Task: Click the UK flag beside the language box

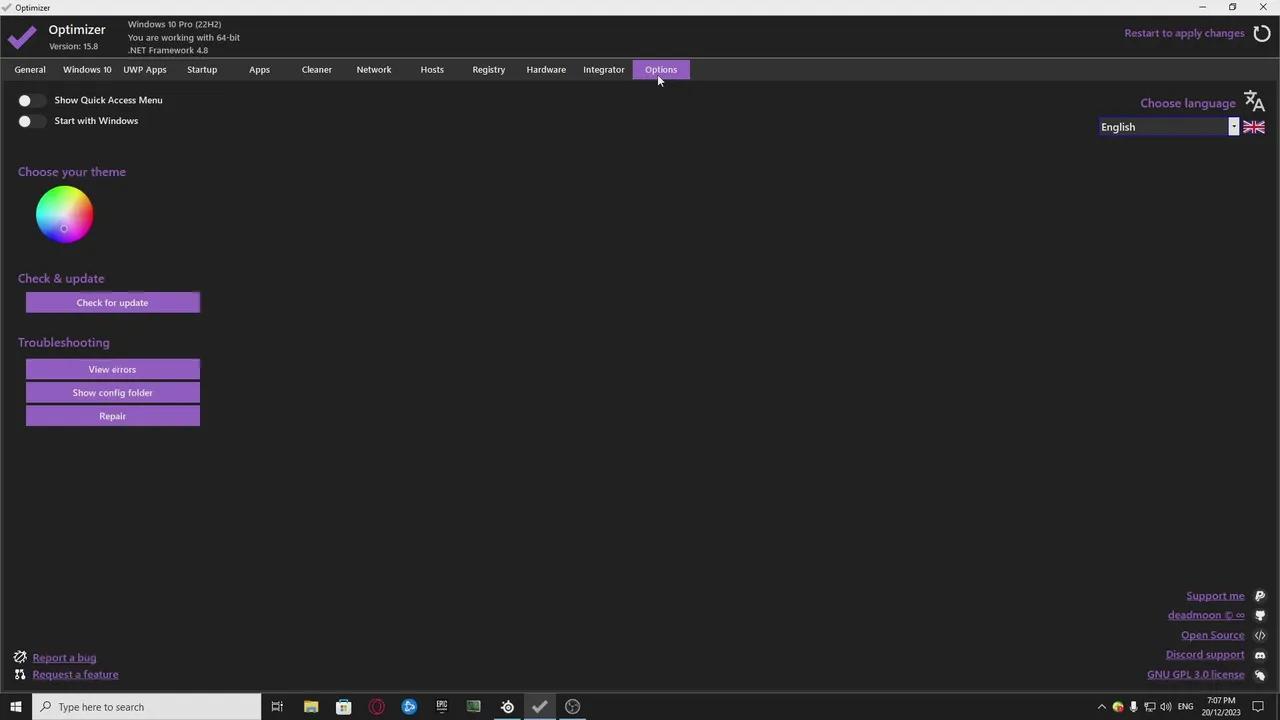Action: [x=1253, y=126]
